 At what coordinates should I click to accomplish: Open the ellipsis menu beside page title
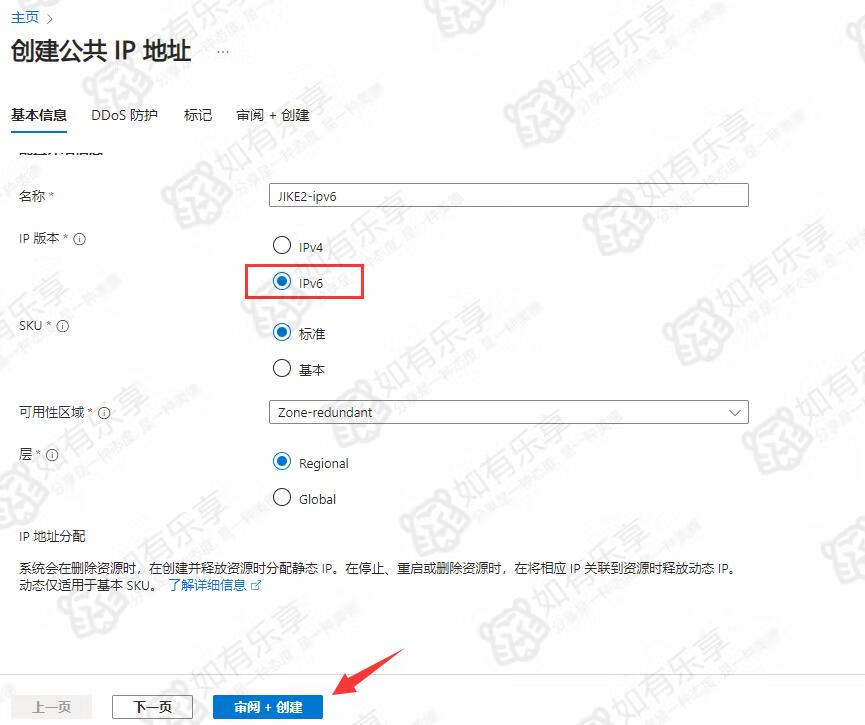222,51
